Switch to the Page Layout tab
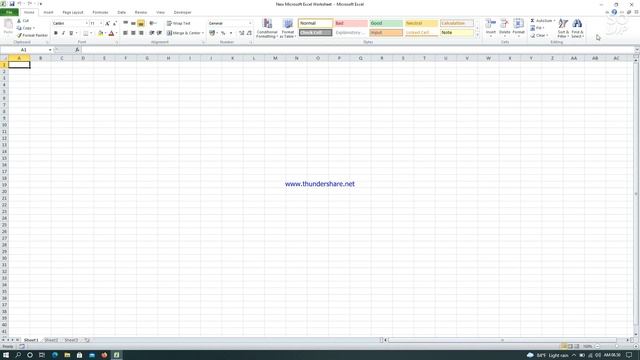Image resolution: width=640 pixels, height=360 pixels. (73, 12)
